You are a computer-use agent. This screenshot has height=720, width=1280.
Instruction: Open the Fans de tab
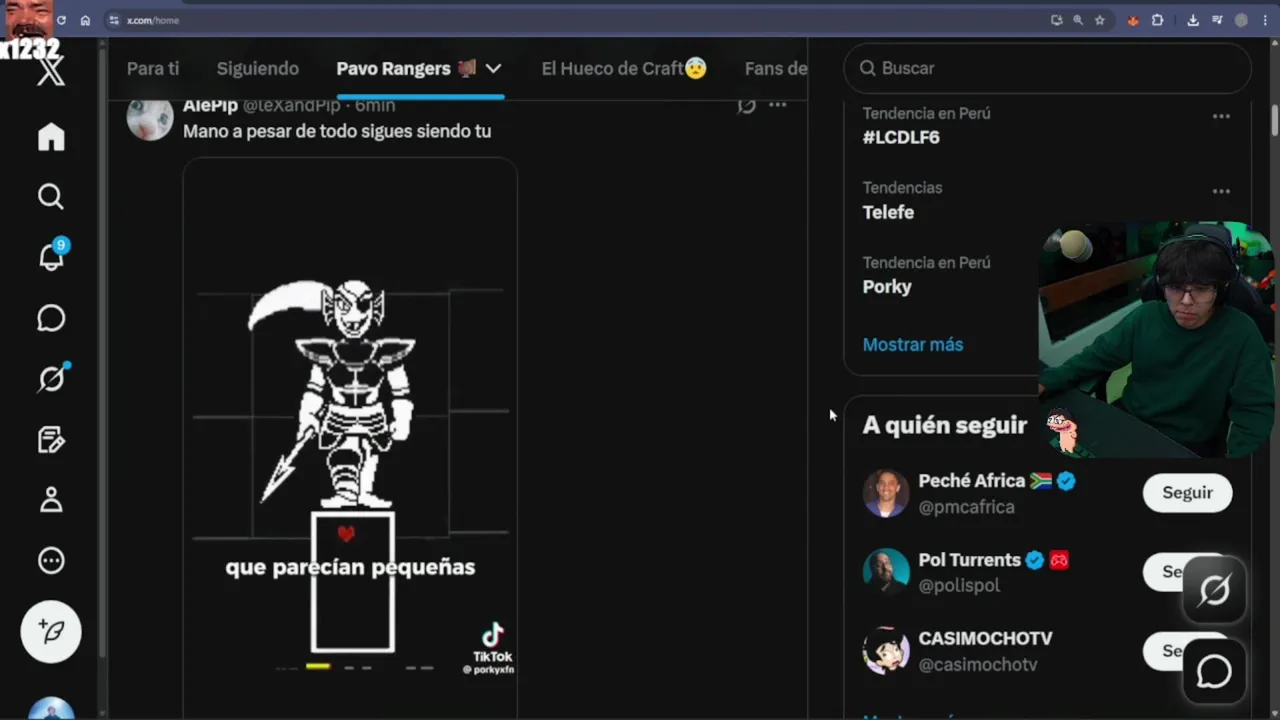(x=776, y=68)
